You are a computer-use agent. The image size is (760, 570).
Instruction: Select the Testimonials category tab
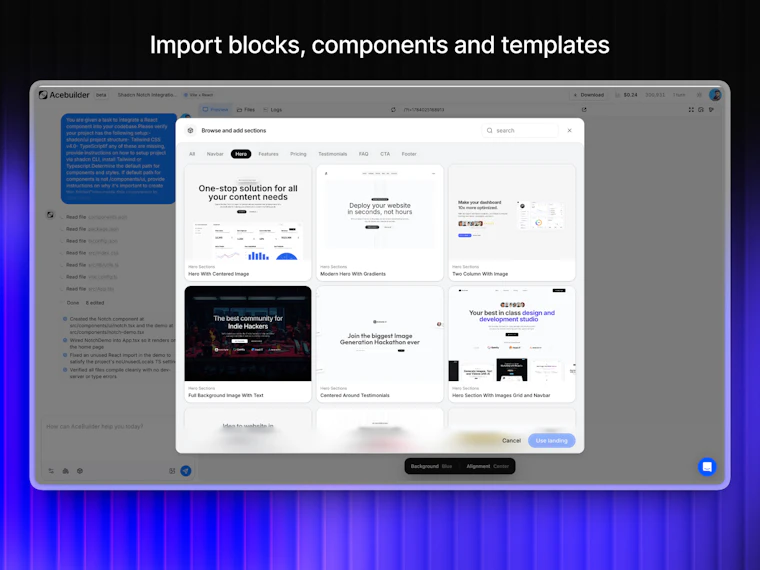(x=332, y=154)
